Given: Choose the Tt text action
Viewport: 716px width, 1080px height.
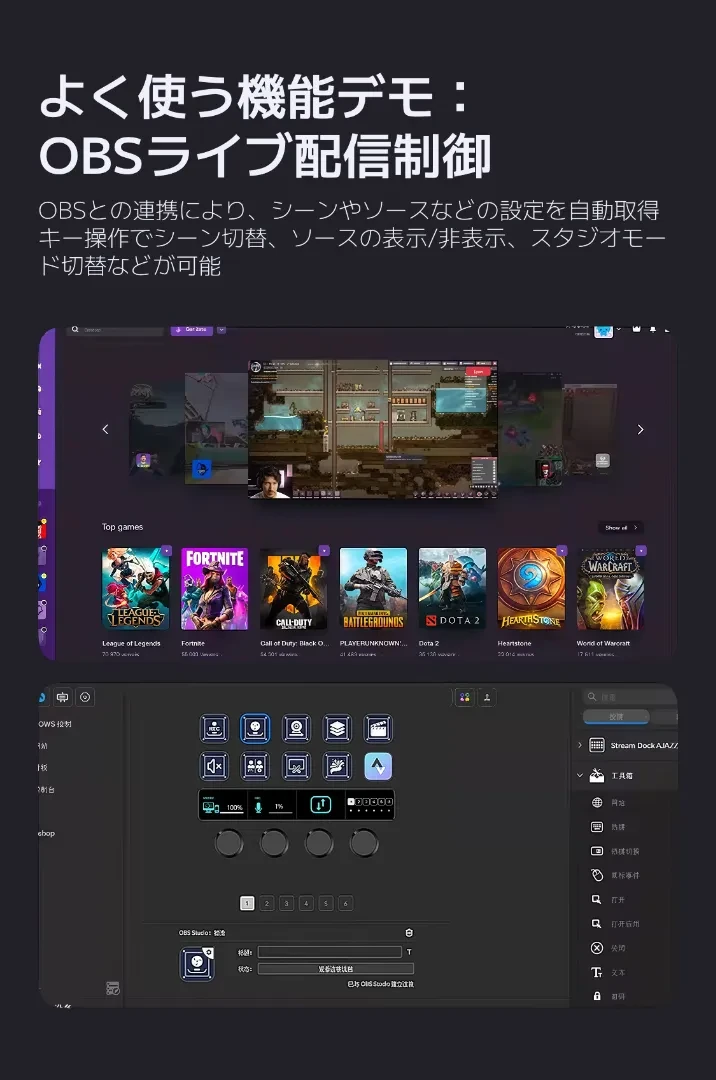Looking at the screenshot, I should tap(597, 972).
